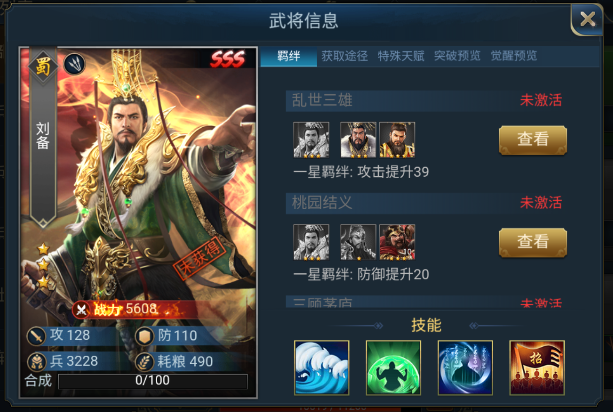Open the blue swirling scroll skill icon
Viewport: 613px width, 412px height.
(x=465, y=367)
